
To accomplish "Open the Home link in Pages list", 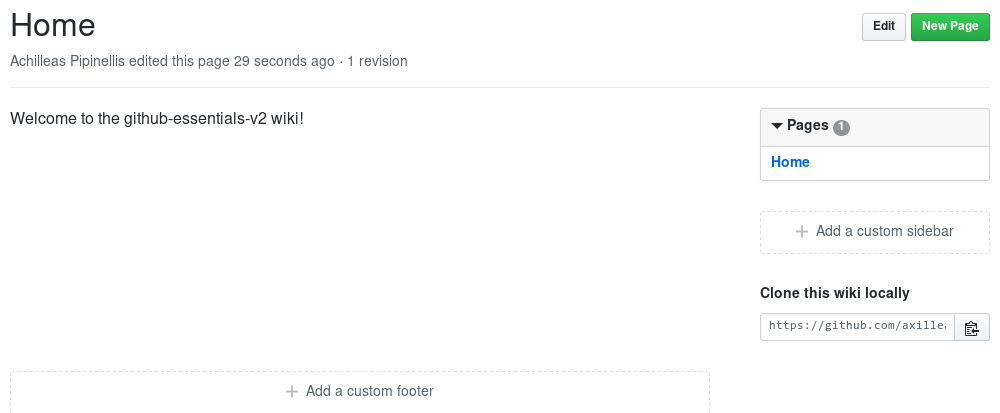I will [790, 162].
